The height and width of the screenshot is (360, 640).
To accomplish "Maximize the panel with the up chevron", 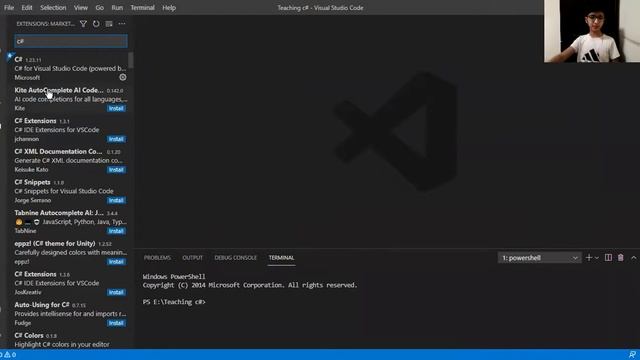I will click(x=633, y=258).
